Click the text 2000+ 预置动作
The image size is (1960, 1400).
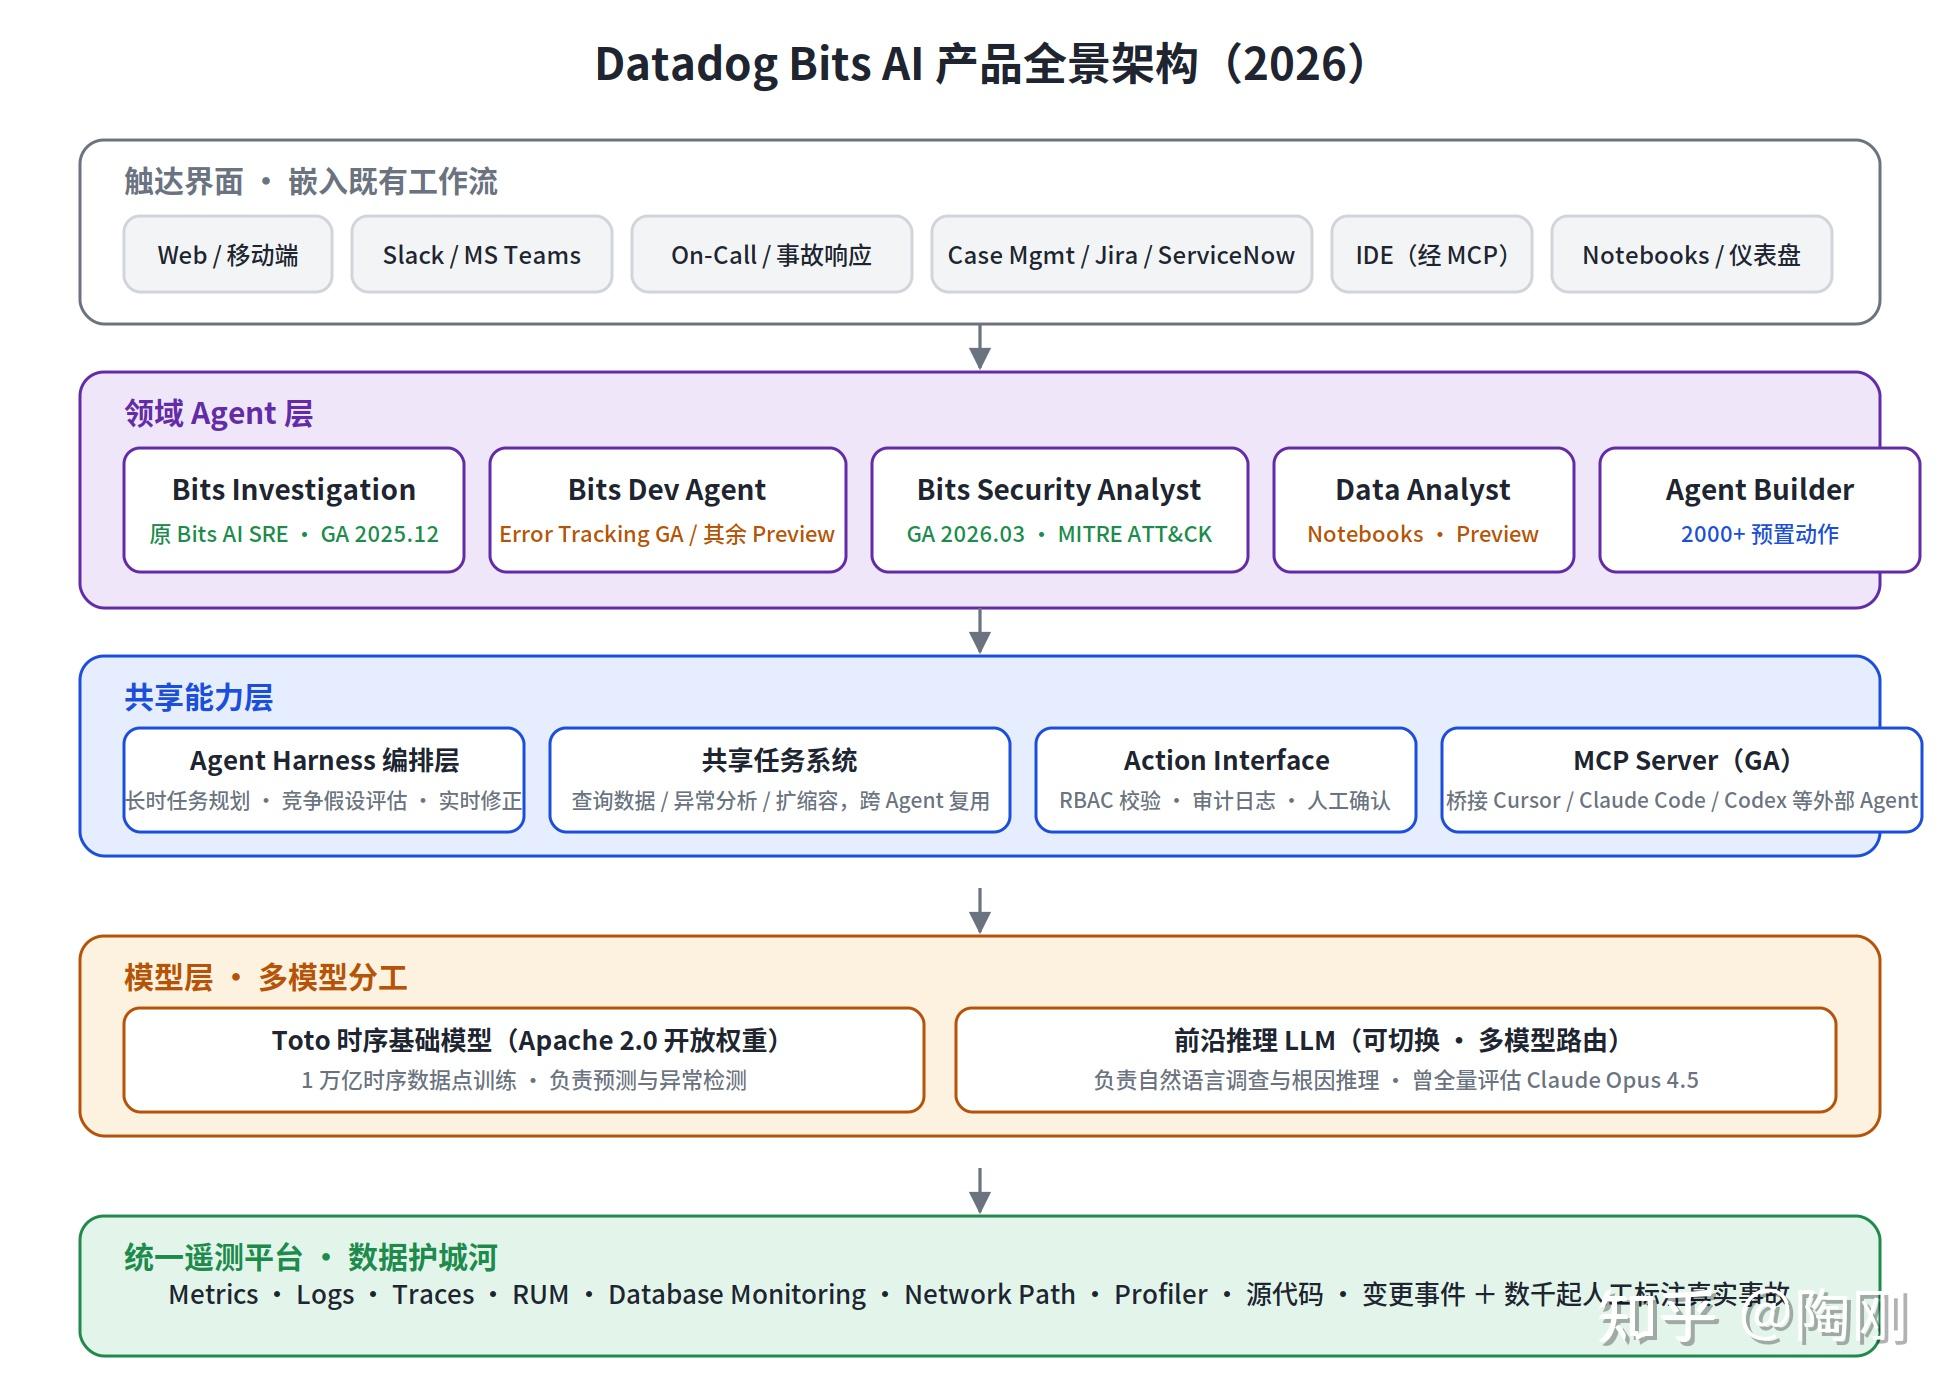pyautogui.click(x=1759, y=534)
